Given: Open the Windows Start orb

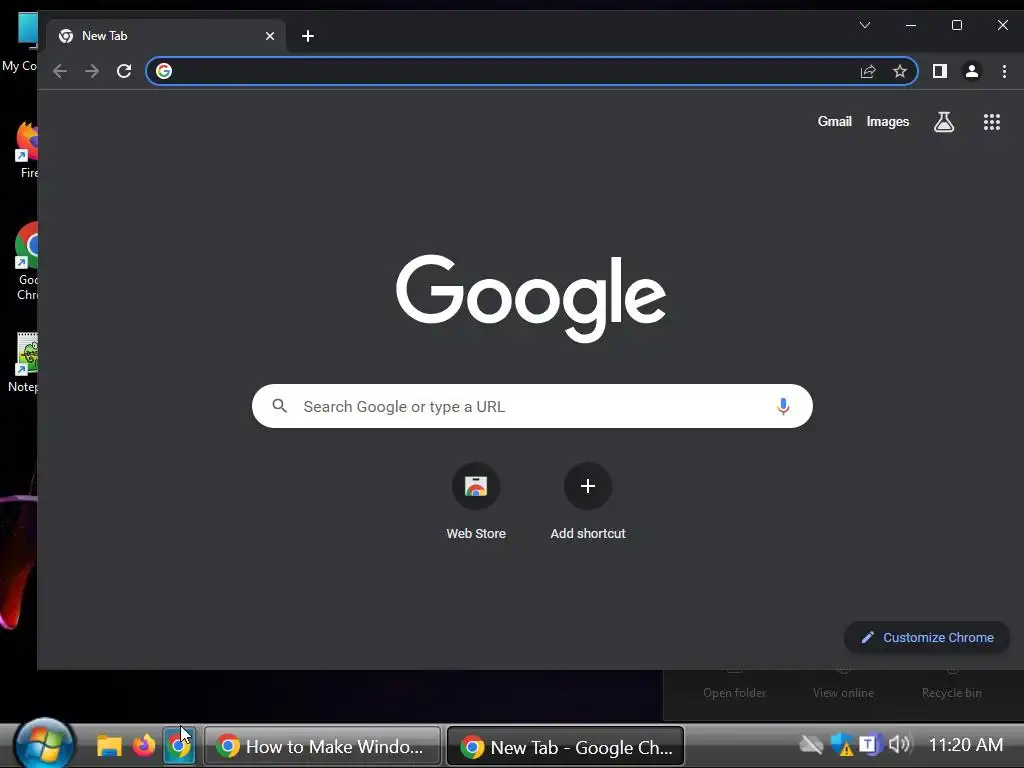Looking at the screenshot, I should (x=44, y=745).
